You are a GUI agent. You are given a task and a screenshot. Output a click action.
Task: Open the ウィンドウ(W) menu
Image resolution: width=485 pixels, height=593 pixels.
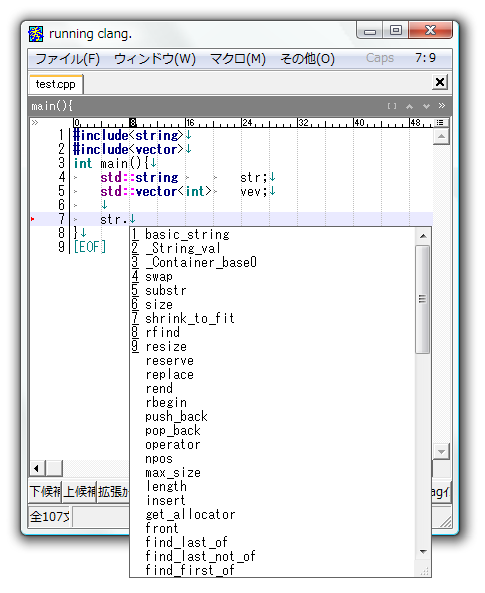coord(155,59)
